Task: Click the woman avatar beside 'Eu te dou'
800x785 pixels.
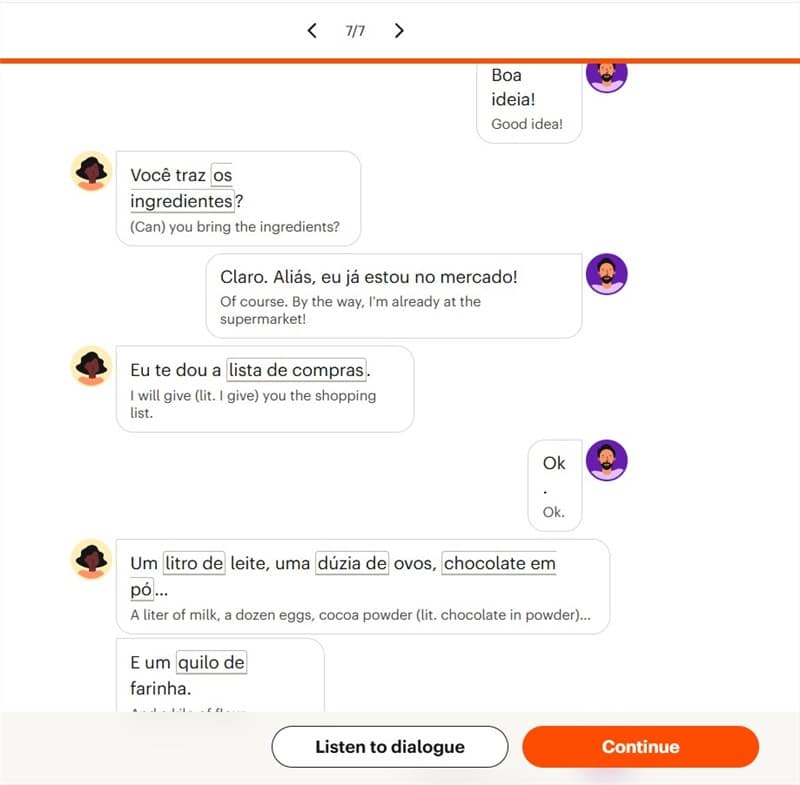Action: (x=91, y=366)
